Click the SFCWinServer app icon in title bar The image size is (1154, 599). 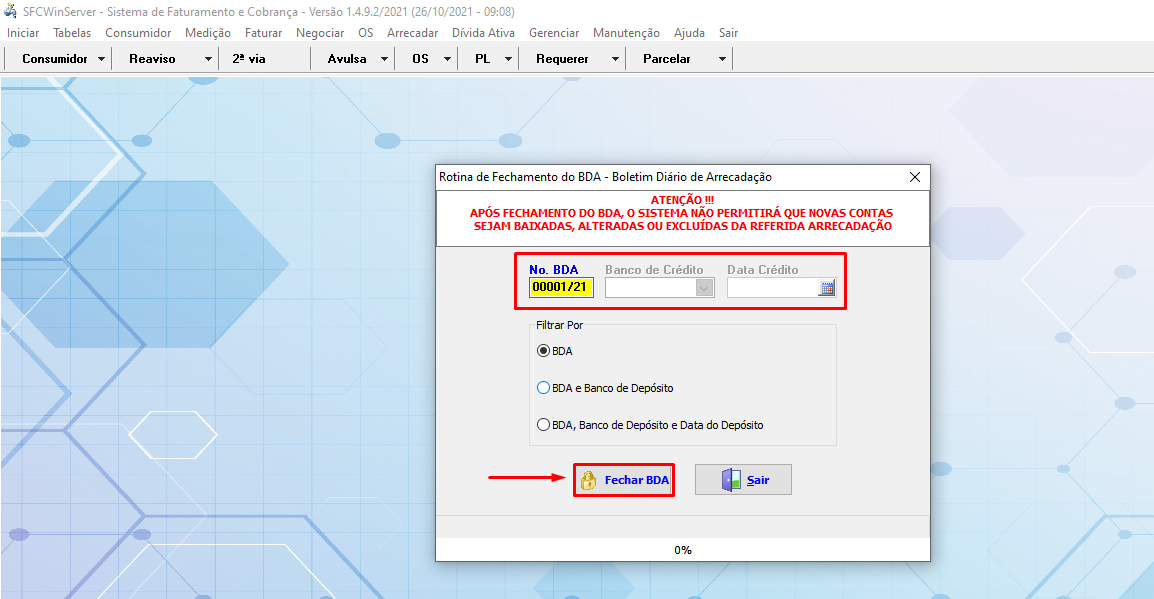[x=11, y=11]
